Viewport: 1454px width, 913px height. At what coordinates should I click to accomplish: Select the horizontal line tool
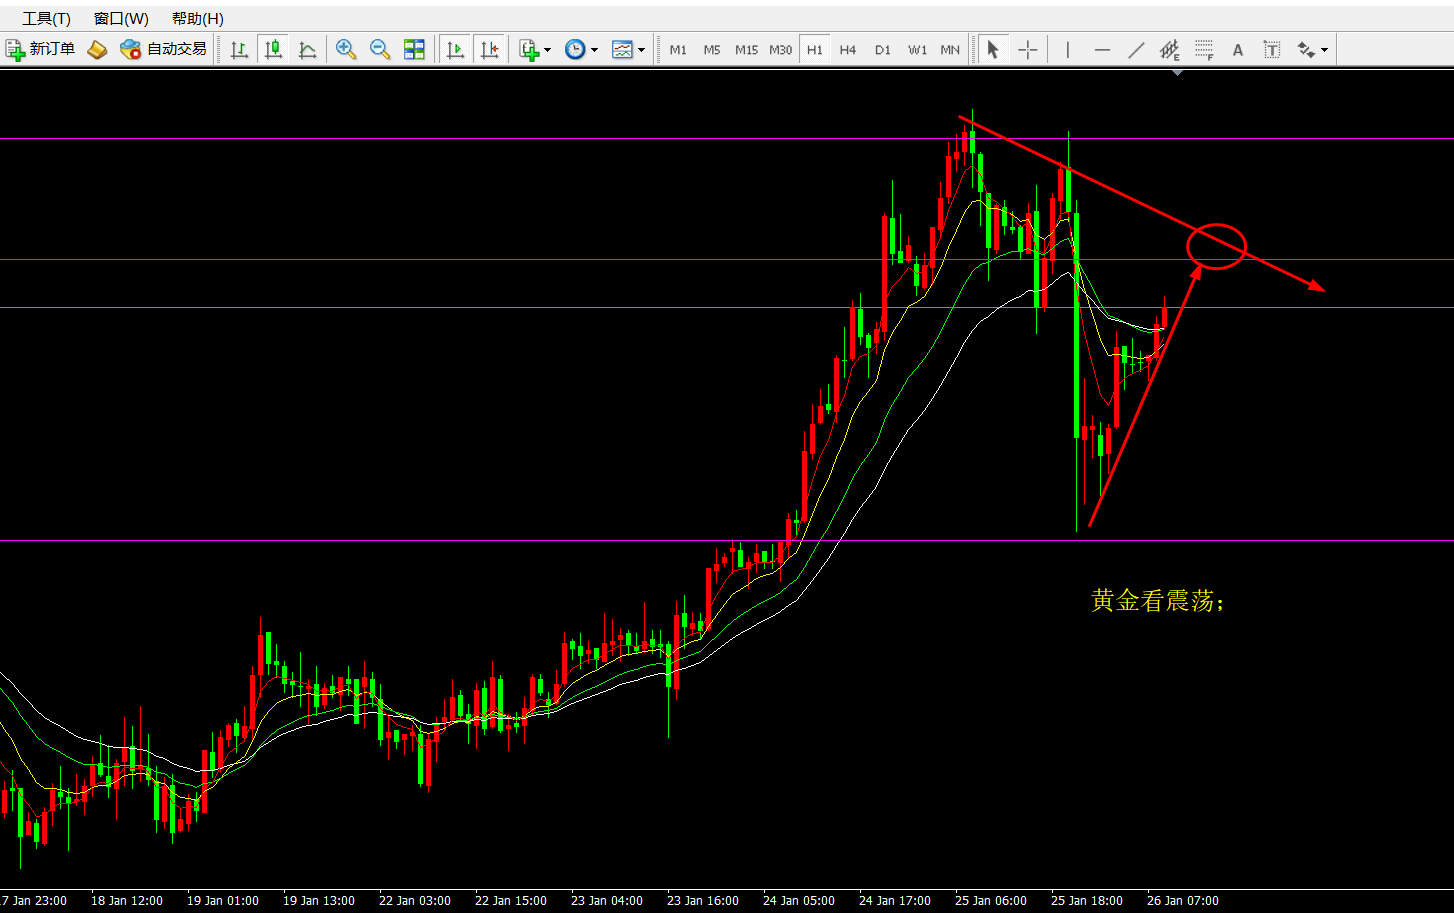point(1102,49)
